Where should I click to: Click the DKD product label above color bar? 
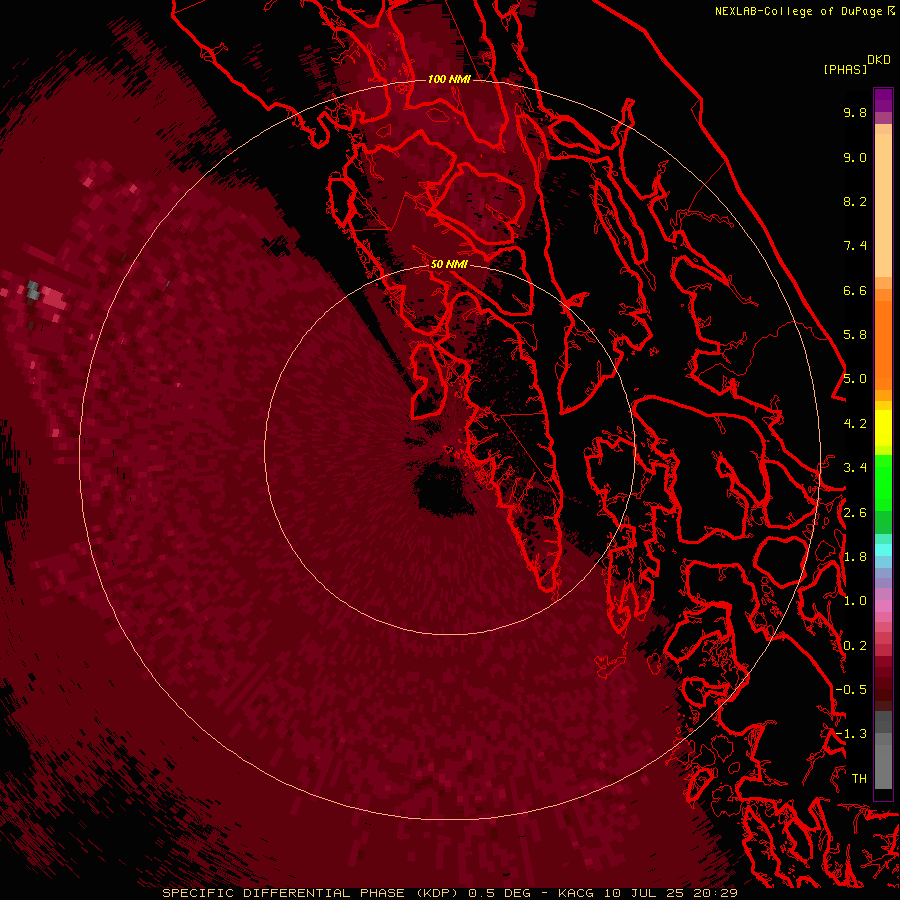[x=879, y=60]
